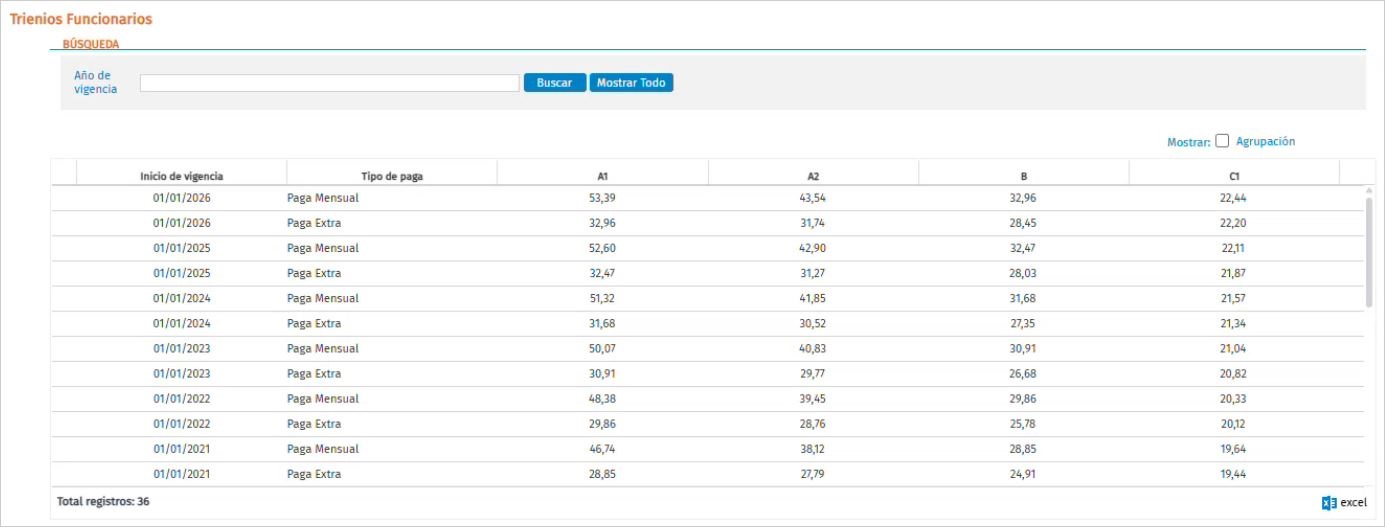Select the A1 value 46,74

(x=602, y=448)
